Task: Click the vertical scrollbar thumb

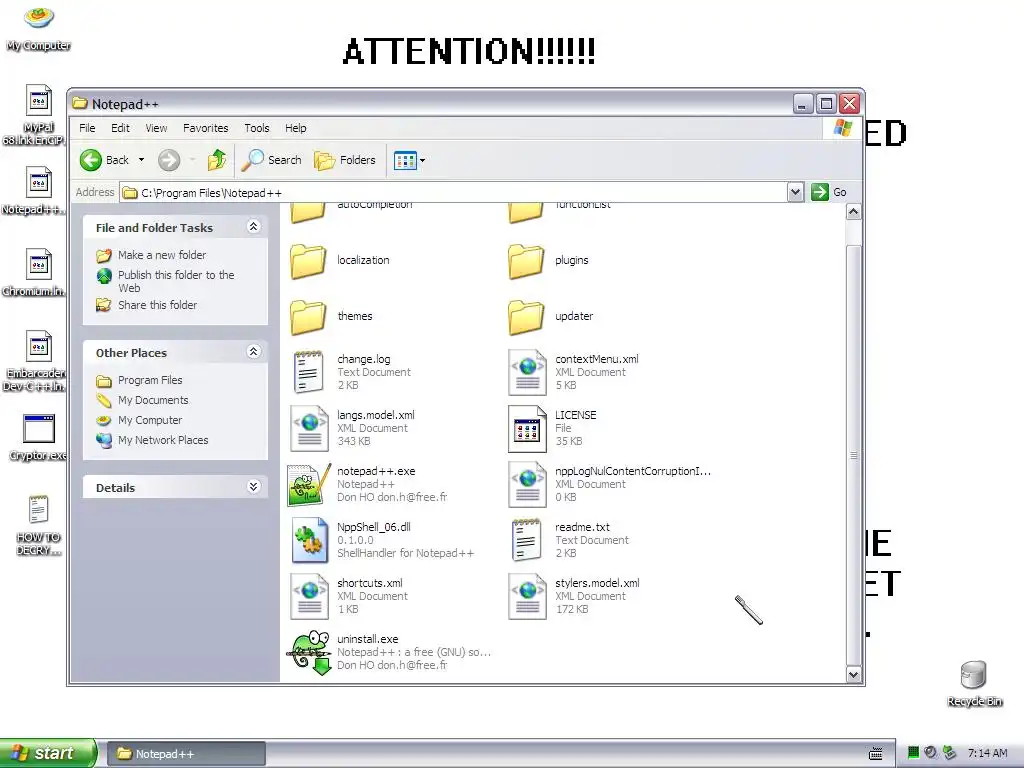Action: [854, 454]
